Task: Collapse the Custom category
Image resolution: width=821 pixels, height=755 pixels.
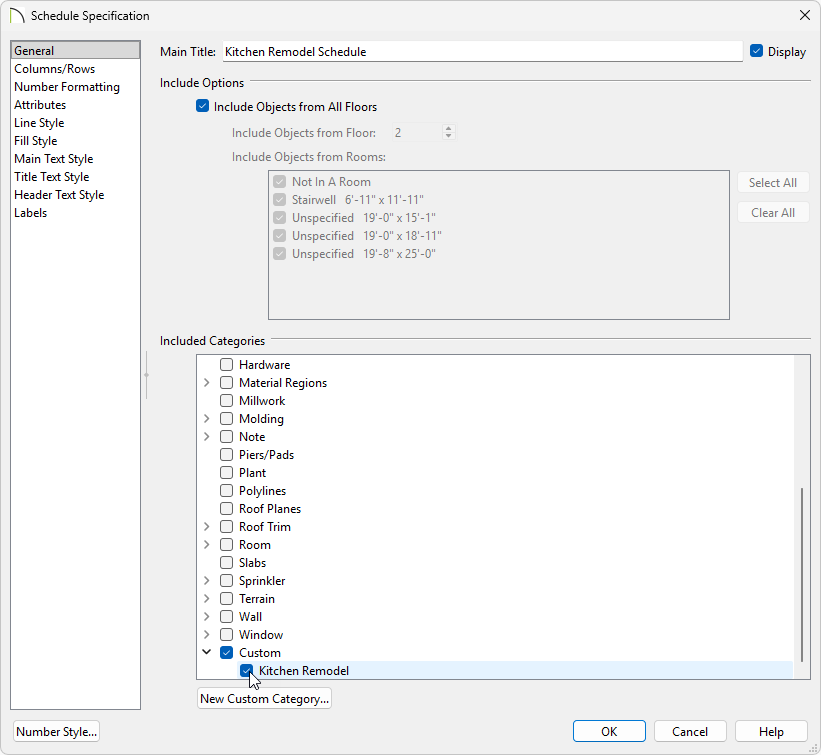Action: (x=206, y=652)
